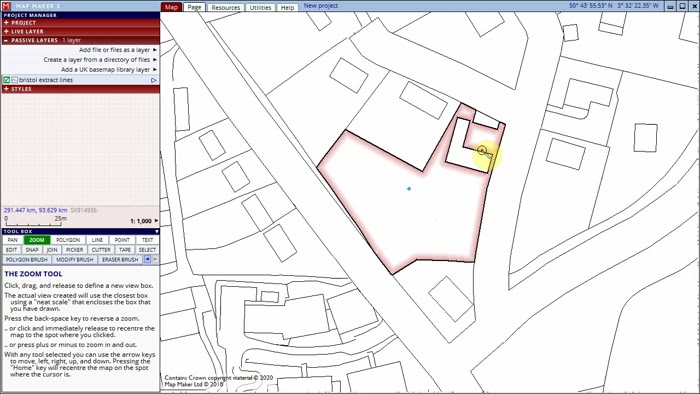The width and height of the screenshot is (700, 394).
Task: Click the line-type icon beside bristol extract lines
Action: point(14,80)
